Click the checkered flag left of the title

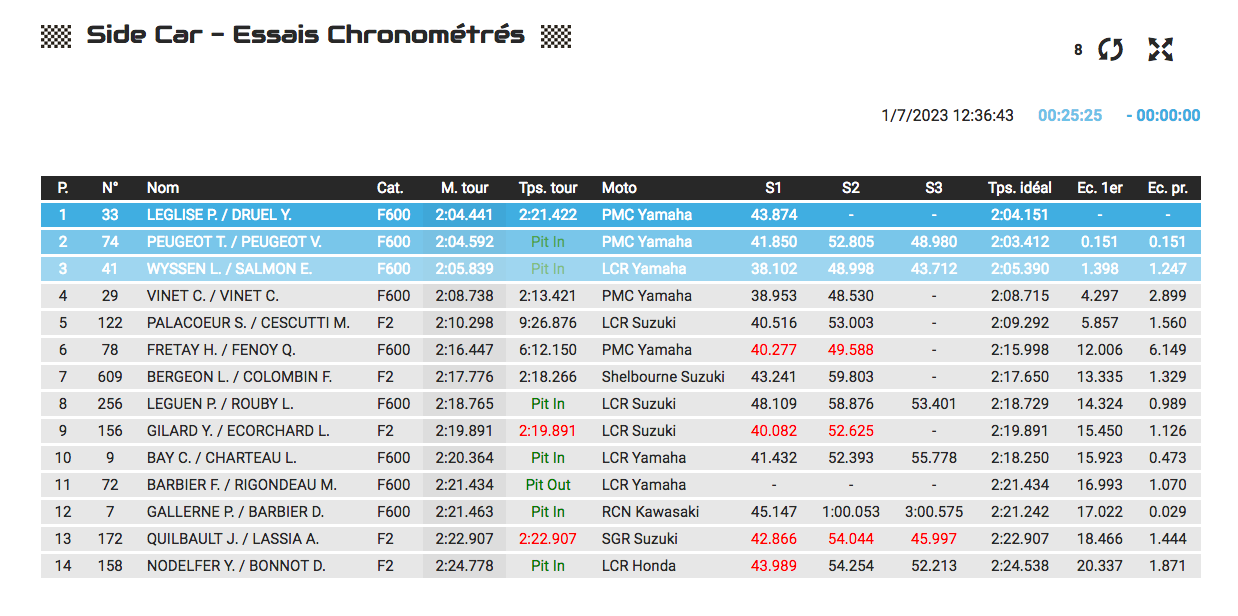tap(56, 36)
